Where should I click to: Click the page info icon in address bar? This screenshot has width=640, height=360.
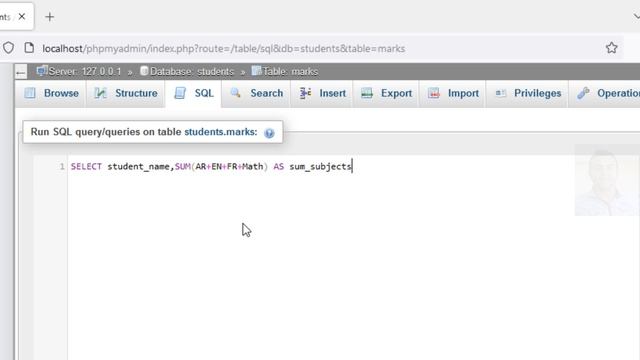tap(29, 48)
